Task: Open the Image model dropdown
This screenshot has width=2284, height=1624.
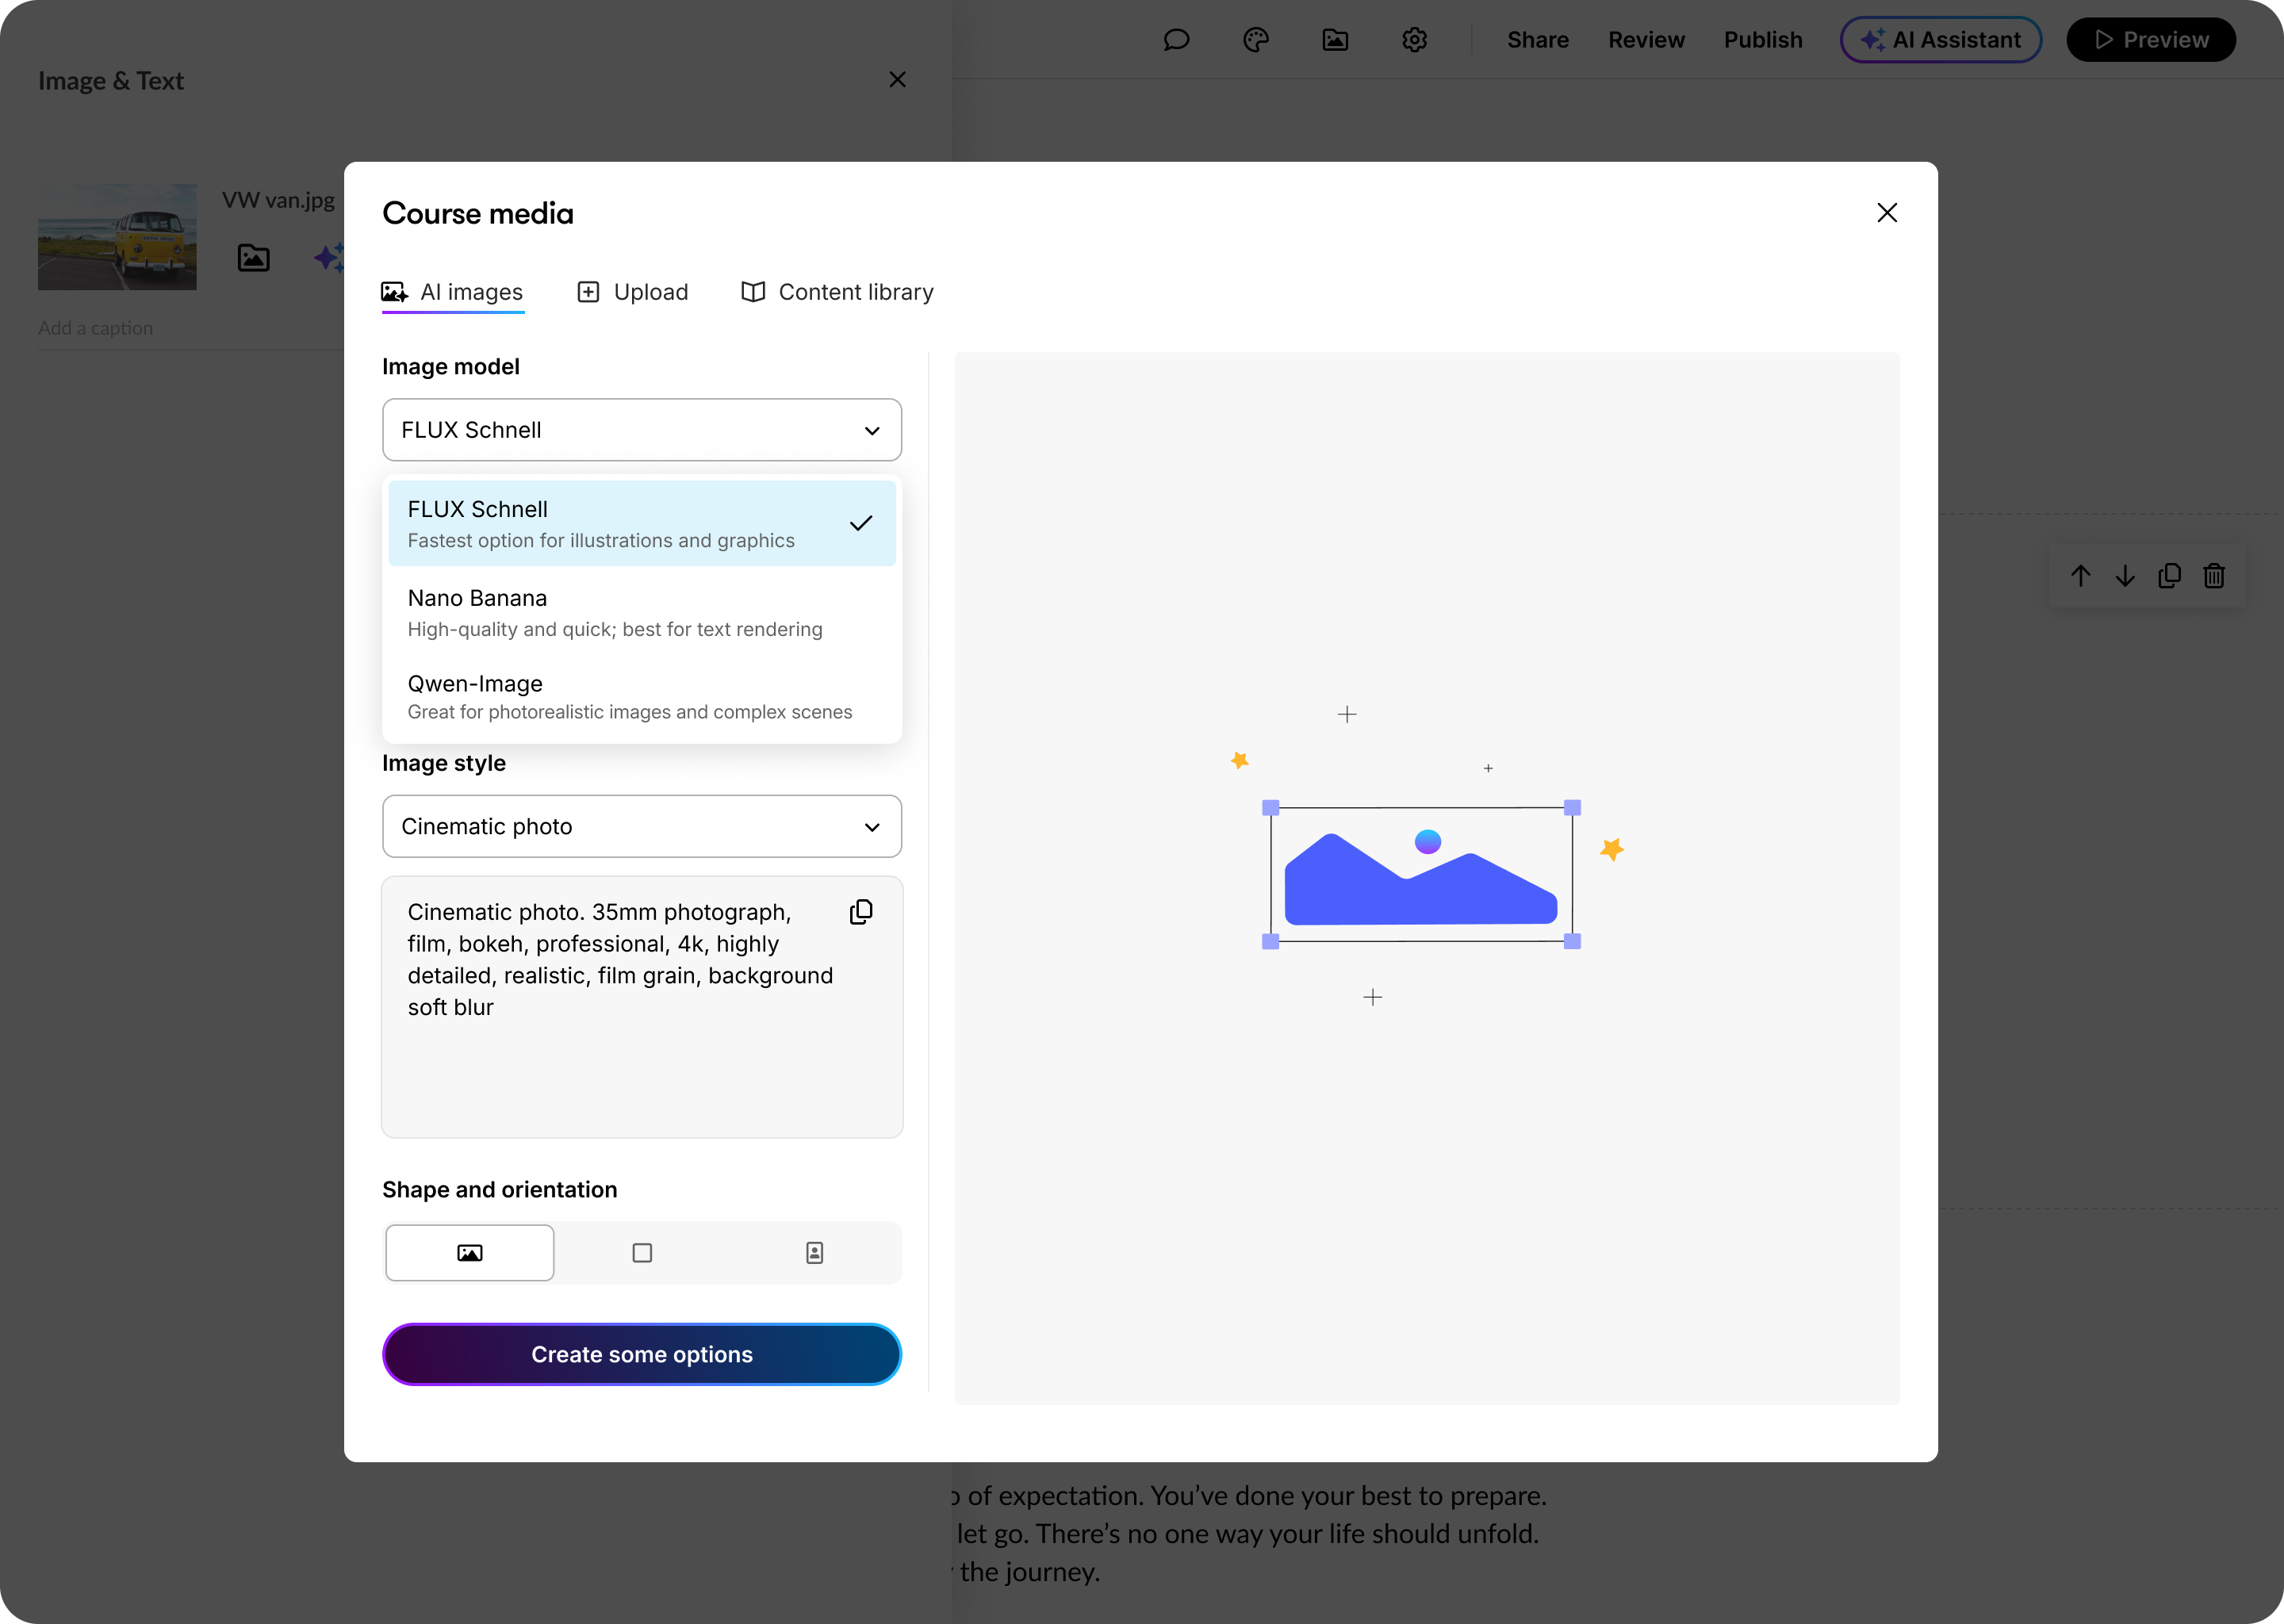Action: (x=641, y=430)
